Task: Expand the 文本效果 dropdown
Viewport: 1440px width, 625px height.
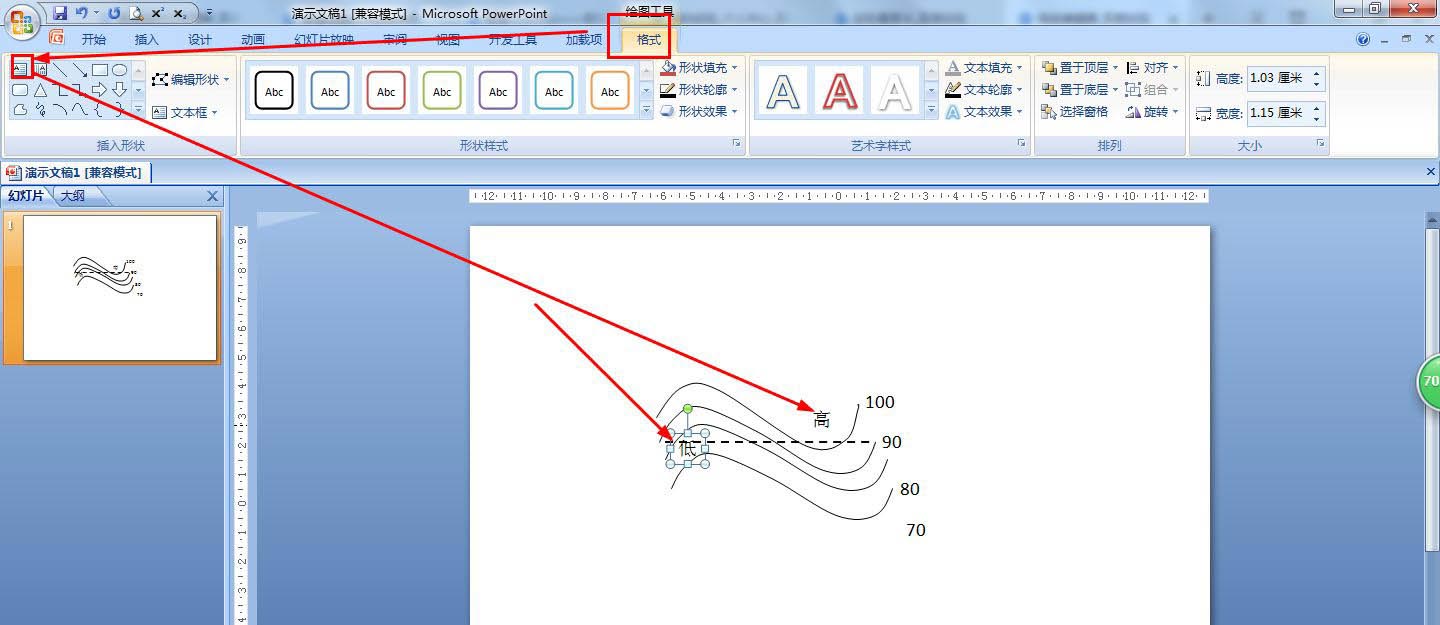Action: point(985,112)
